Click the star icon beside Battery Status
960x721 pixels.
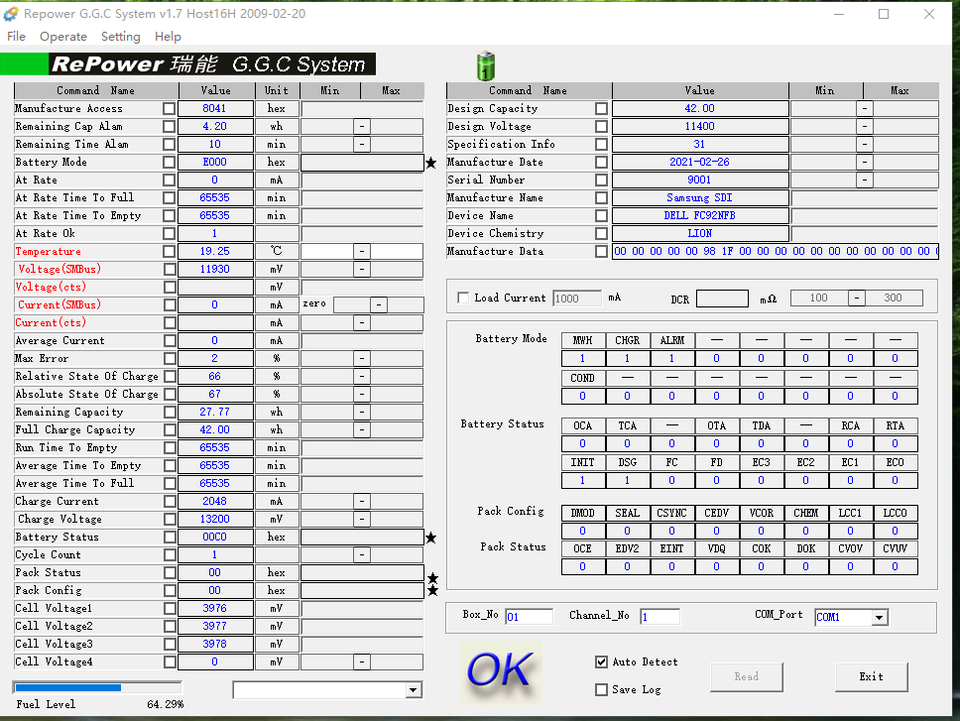[431, 537]
